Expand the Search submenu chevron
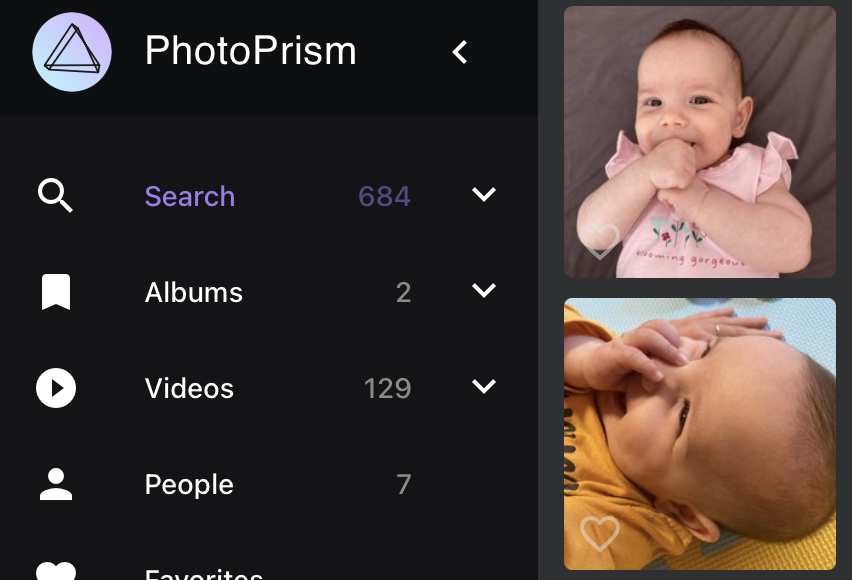This screenshot has height=580, width=852. (484, 194)
